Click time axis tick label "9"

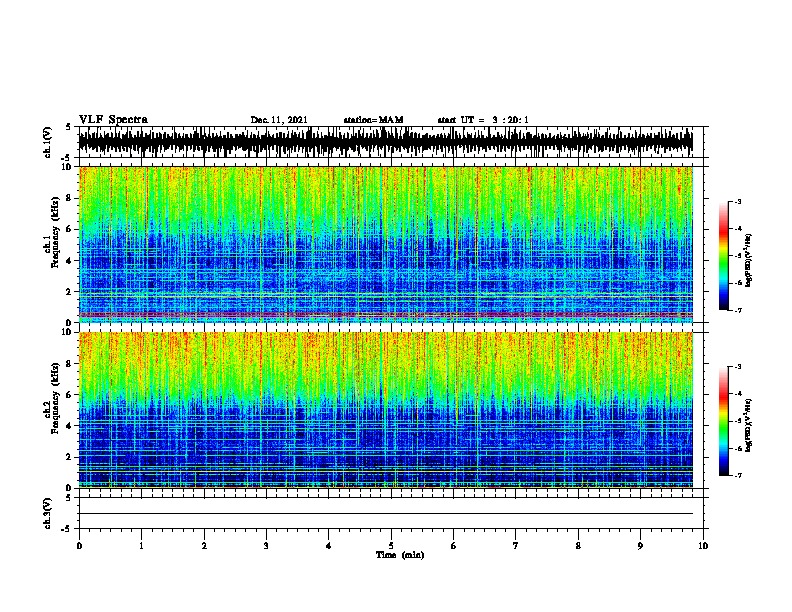[x=640, y=546]
